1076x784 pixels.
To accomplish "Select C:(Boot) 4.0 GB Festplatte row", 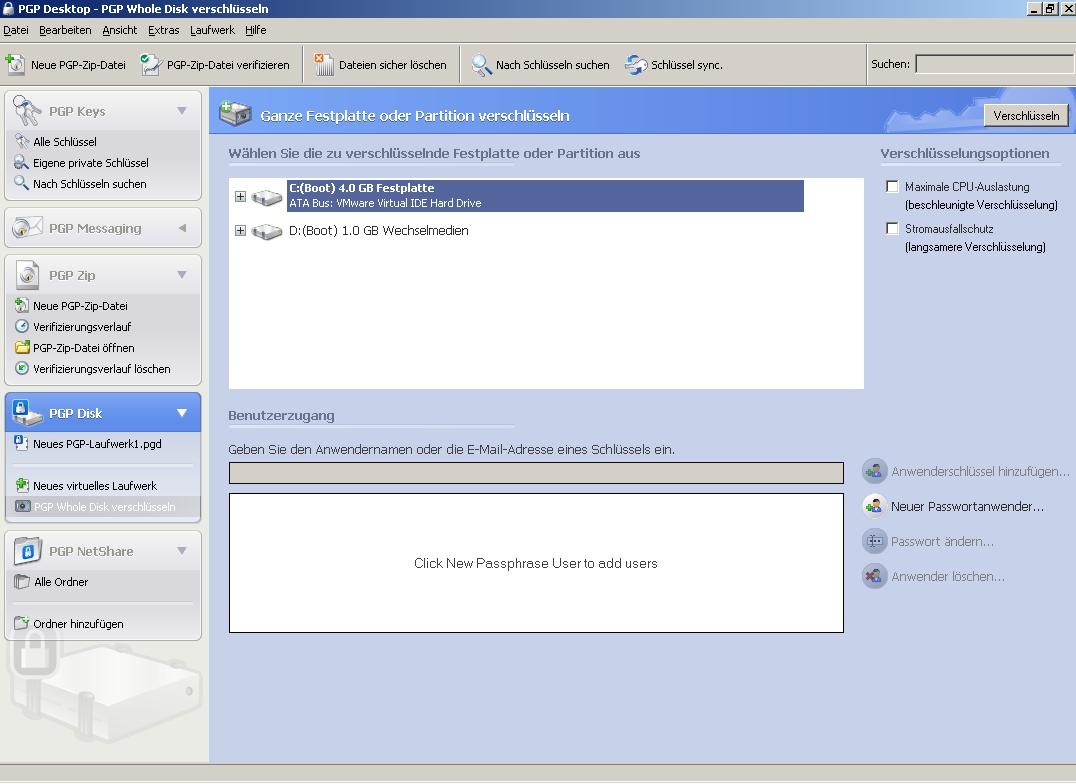I will point(545,196).
